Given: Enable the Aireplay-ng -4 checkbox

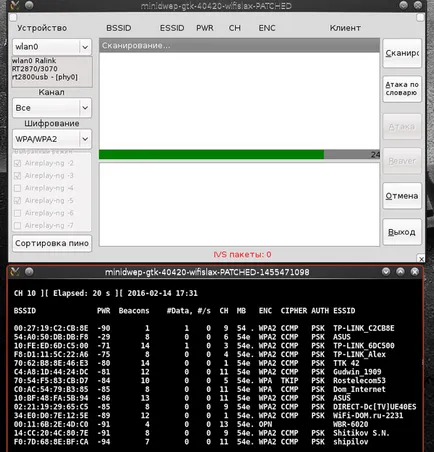Looking at the screenshot, I should [x=18, y=188].
